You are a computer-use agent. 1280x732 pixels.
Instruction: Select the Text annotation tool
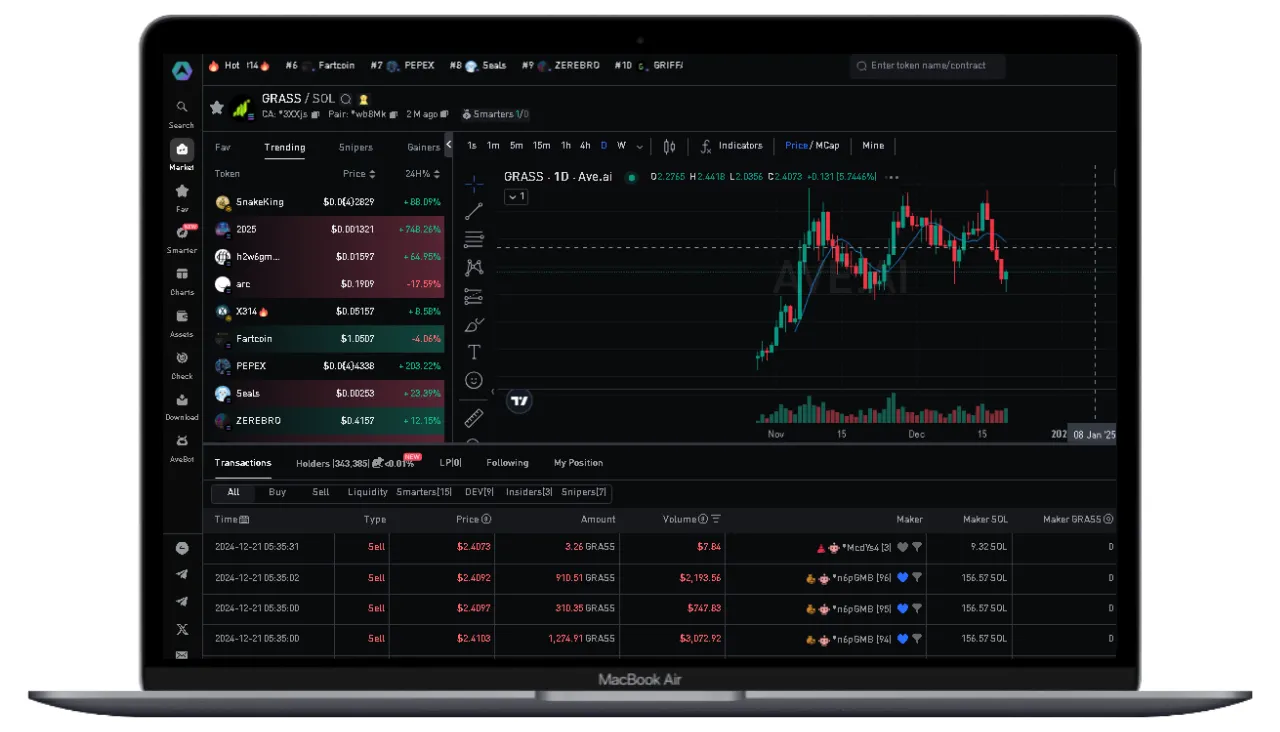pyautogui.click(x=474, y=352)
